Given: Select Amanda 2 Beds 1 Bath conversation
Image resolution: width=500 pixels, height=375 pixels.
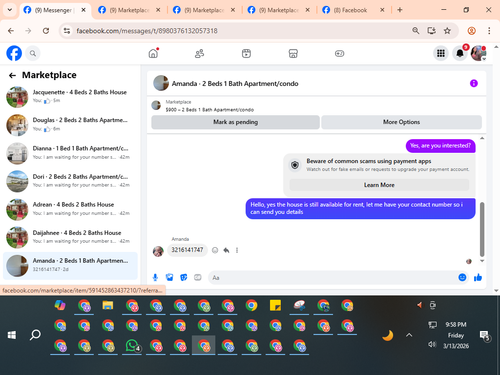Looking at the screenshot, I should [70, 265].
